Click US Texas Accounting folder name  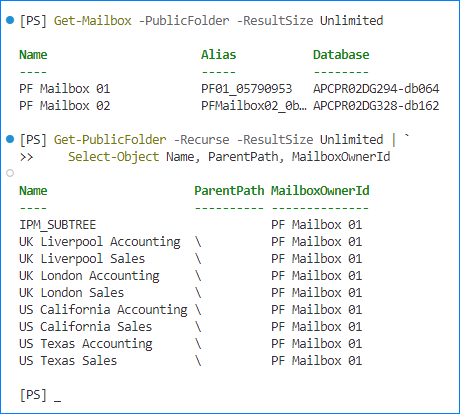click(x=86, y=344)
